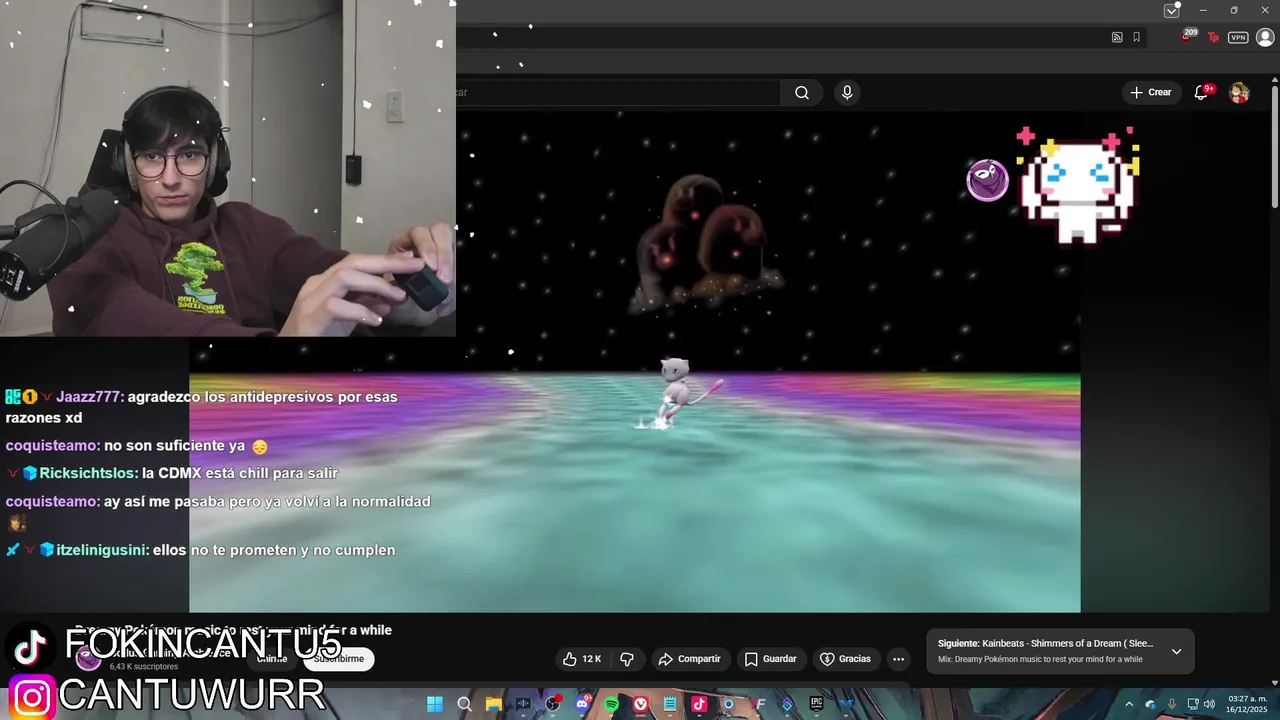Show hidden system tray icons
Screen dimensions: 1280x720
(1129, 704)
